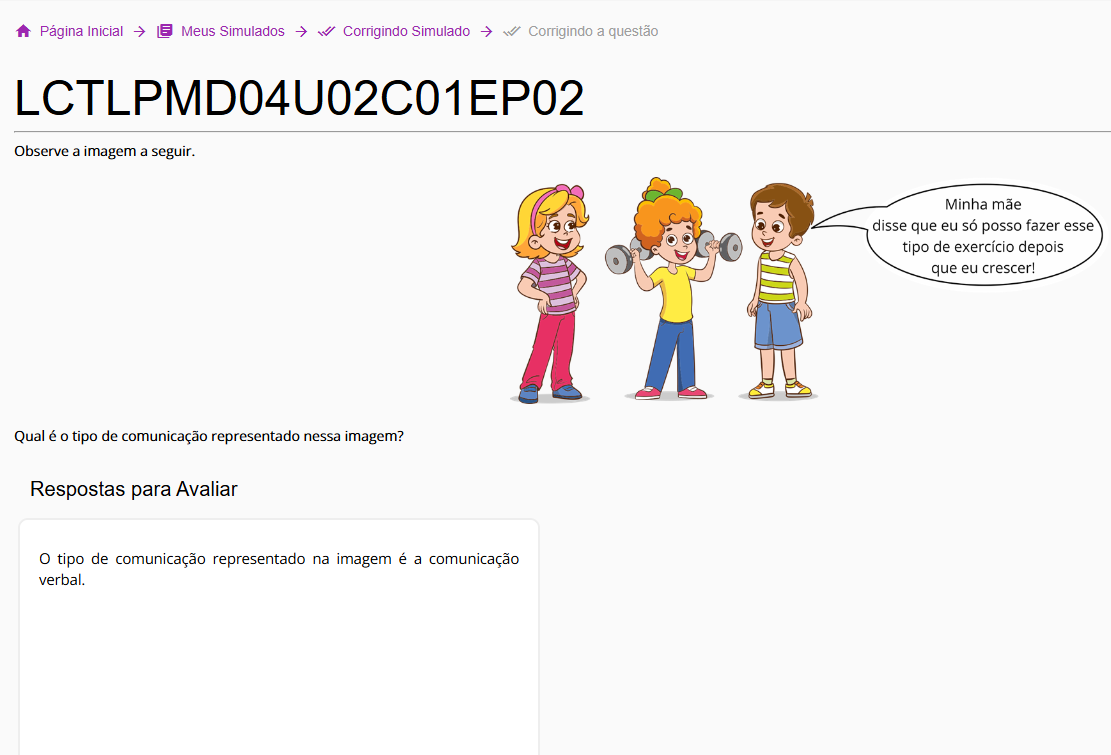Open the Meus Simulados breadcrumb link
Screen dimensions: 1111x755
[232, 31]
